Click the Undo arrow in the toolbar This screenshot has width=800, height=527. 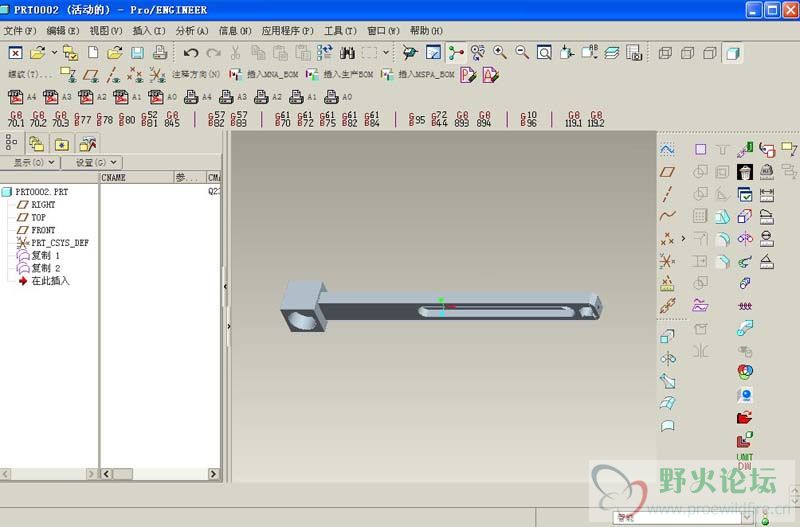(x=191, y=53)
